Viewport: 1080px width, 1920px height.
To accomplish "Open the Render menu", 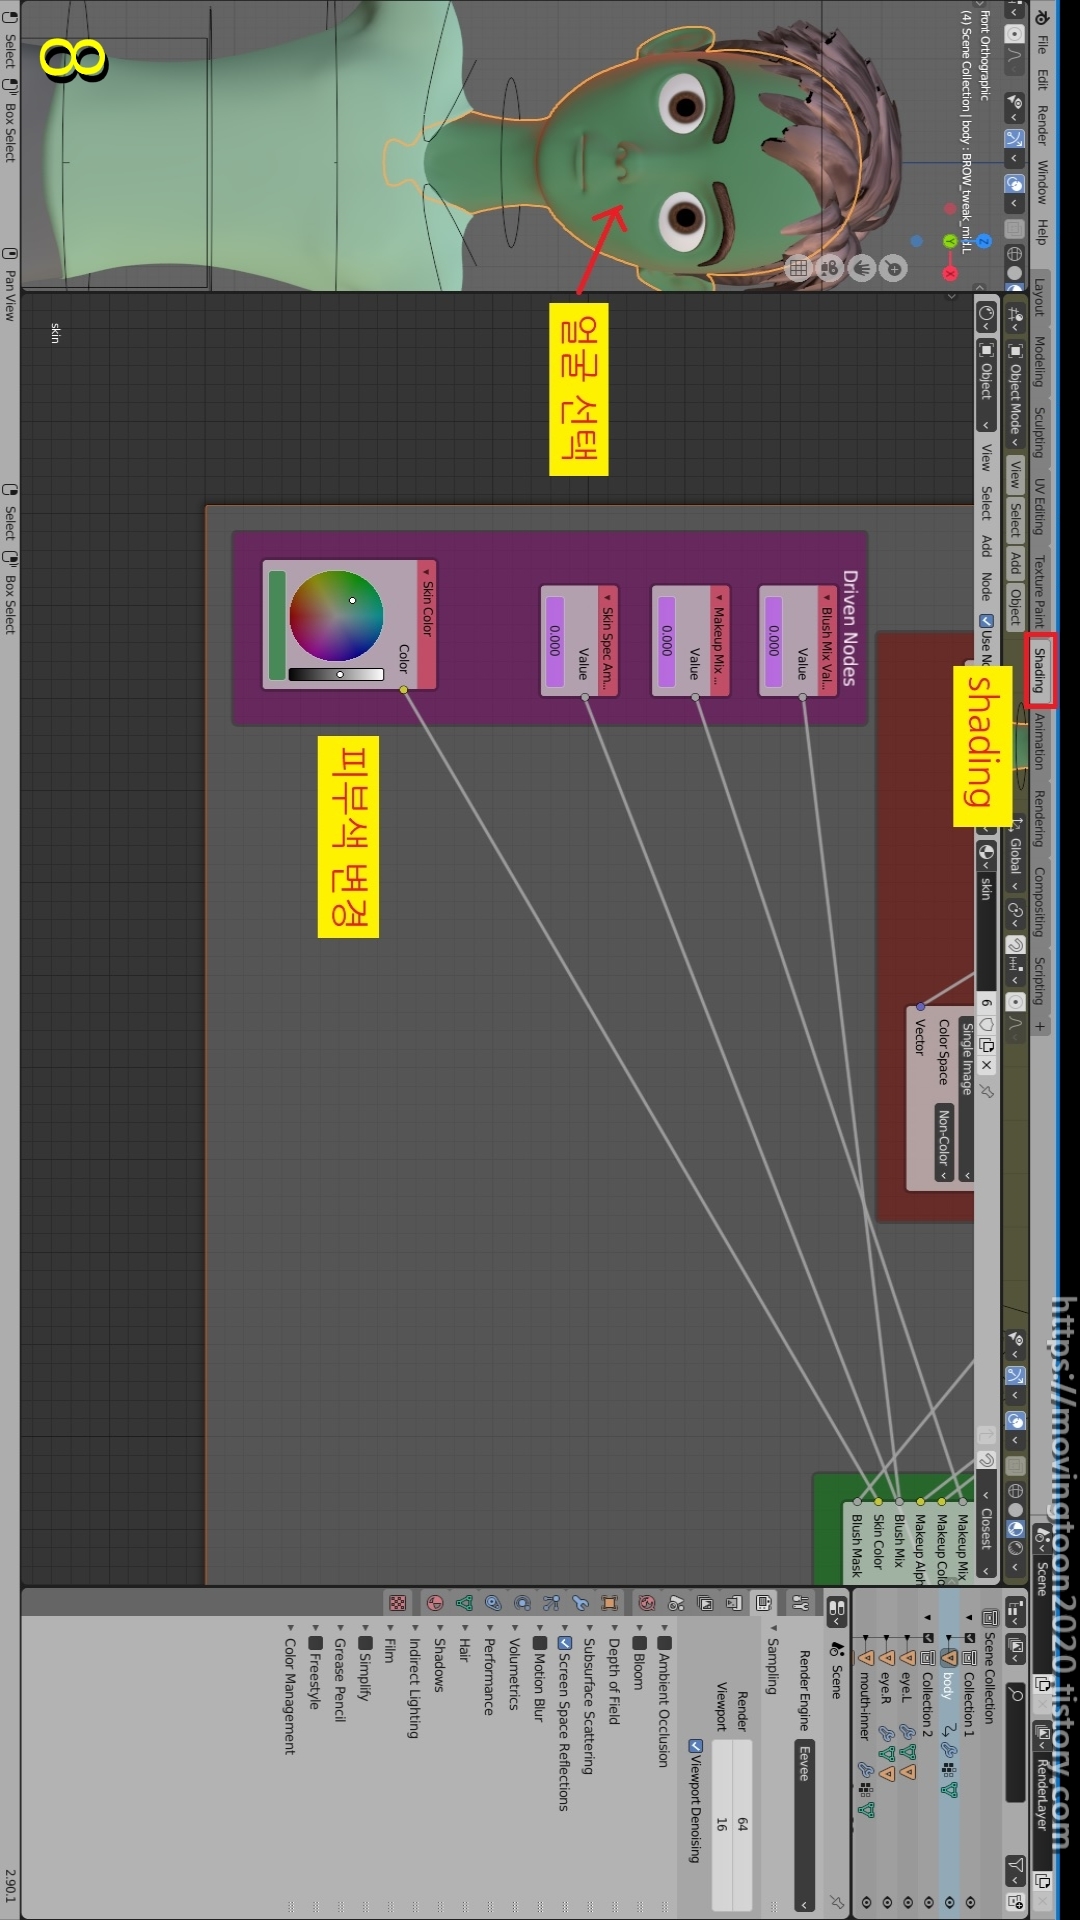I will point(1041,125).
